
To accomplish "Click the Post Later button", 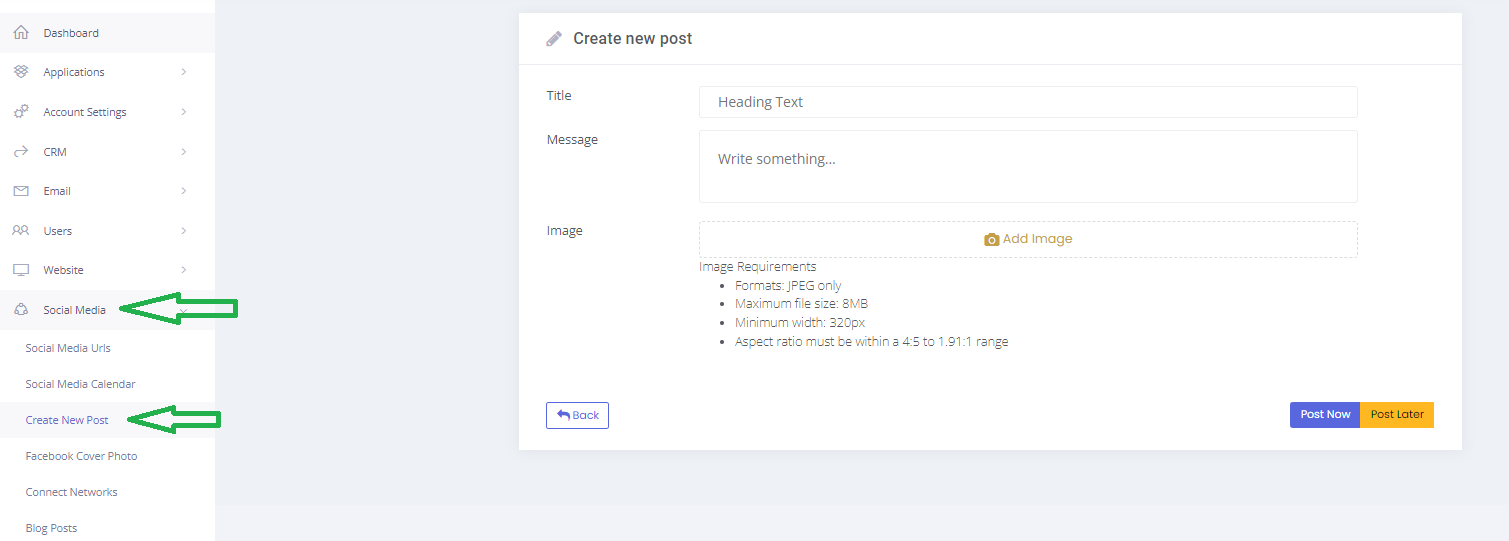I will 1396,415.
